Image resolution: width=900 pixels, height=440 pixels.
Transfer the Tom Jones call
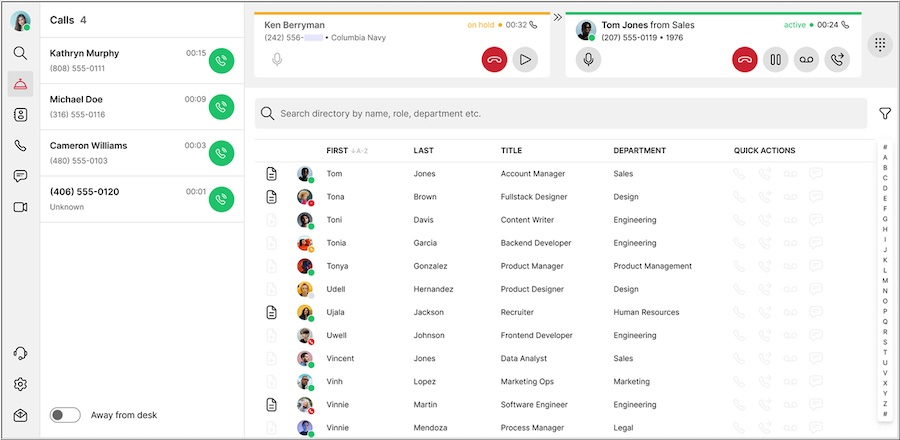pyautogui.click(x=837, y=60)
